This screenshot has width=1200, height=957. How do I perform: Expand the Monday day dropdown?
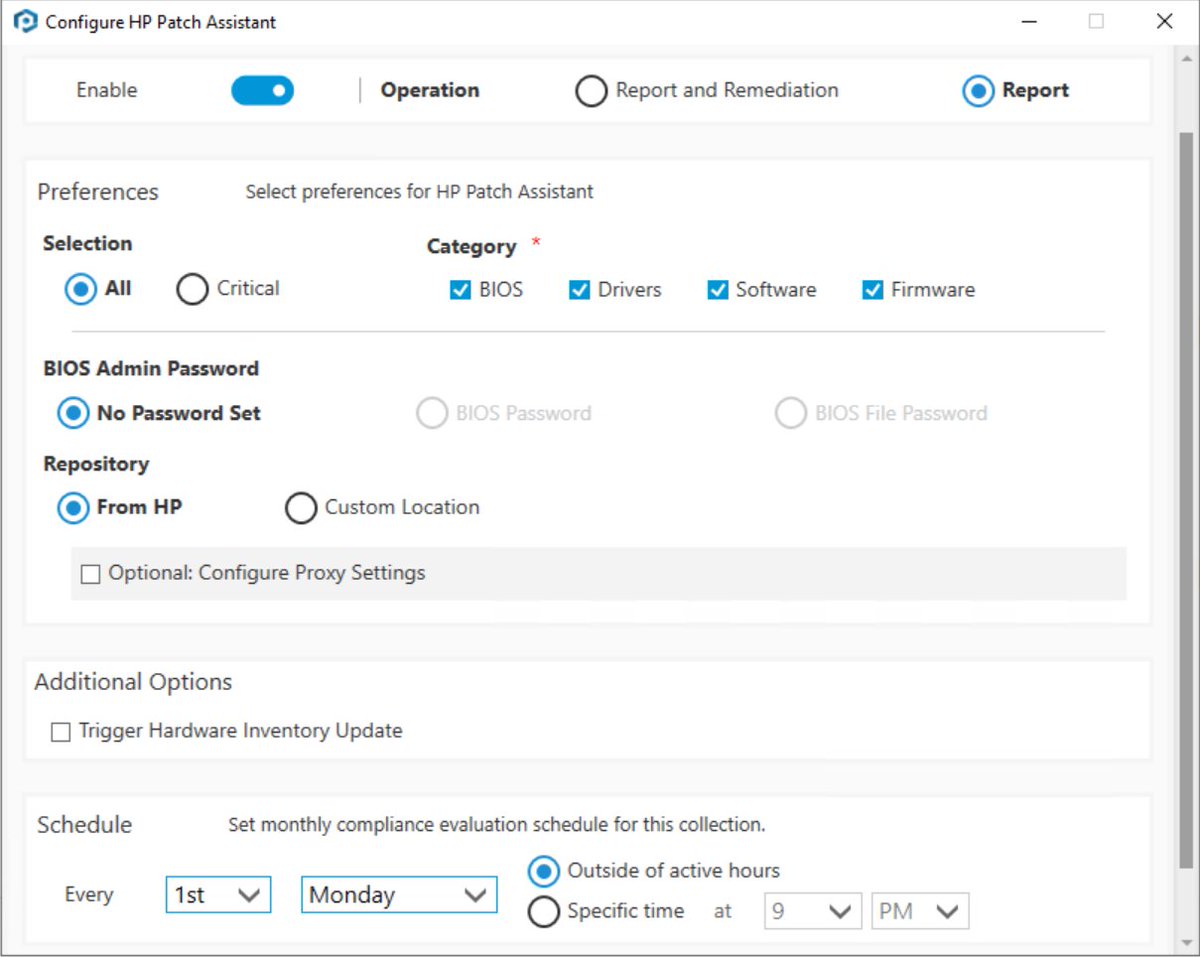[399, 895]
